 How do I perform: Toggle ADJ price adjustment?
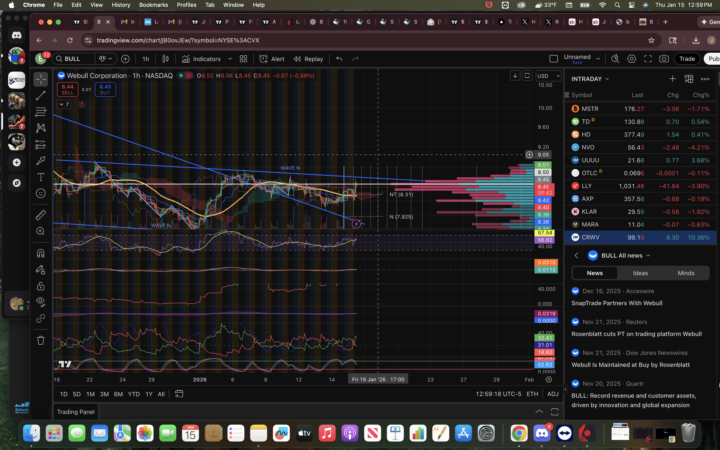553,394
